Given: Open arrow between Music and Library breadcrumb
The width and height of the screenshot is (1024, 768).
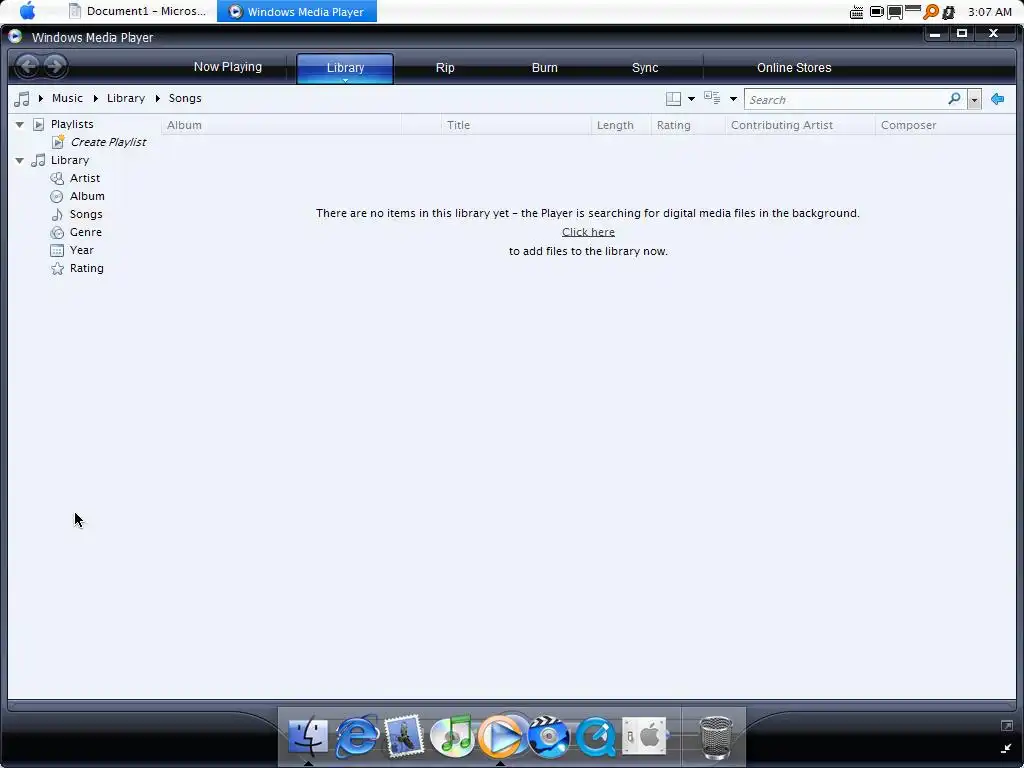Looking at the screenshot, I should [95, 98].
